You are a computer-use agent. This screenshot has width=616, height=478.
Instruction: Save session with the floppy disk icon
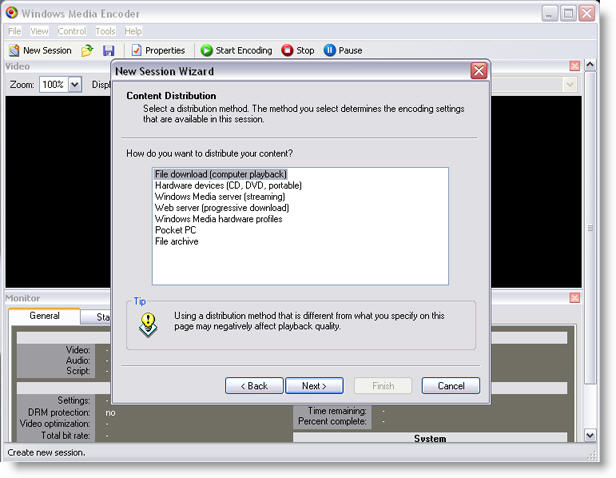pyautogui.click(x=108, y=51)
